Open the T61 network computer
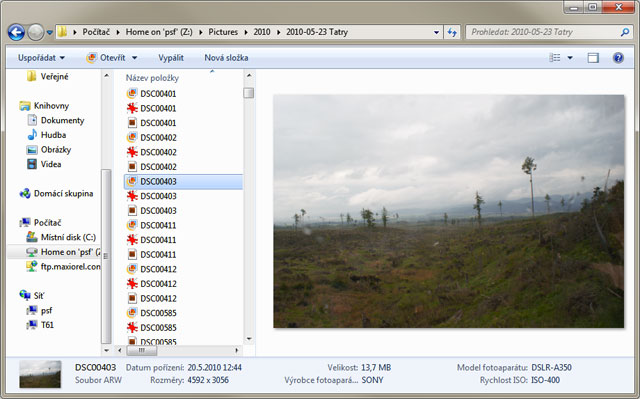This screenshot has height=399, width=640. tap(40, 325)
